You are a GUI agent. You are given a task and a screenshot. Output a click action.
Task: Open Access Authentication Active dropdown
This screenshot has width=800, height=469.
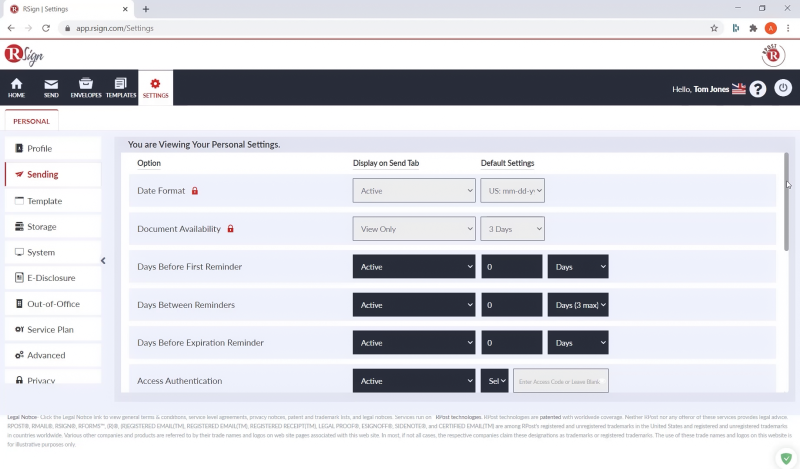tap(414, 381)
